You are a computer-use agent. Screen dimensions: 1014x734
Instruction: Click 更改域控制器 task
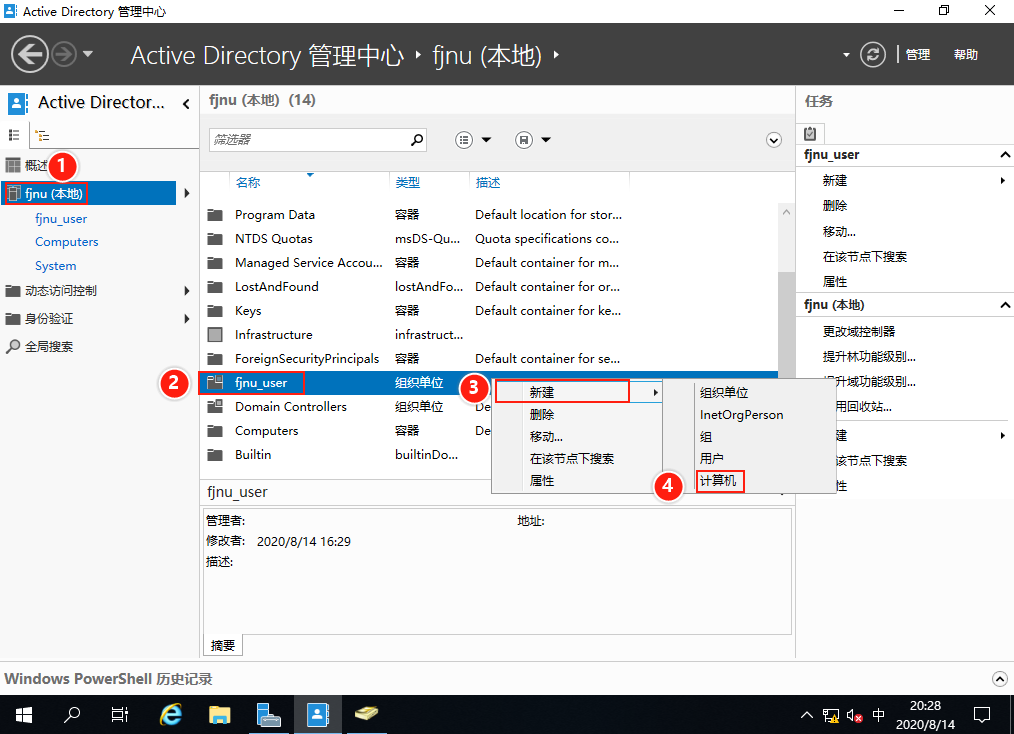[859, 332]
